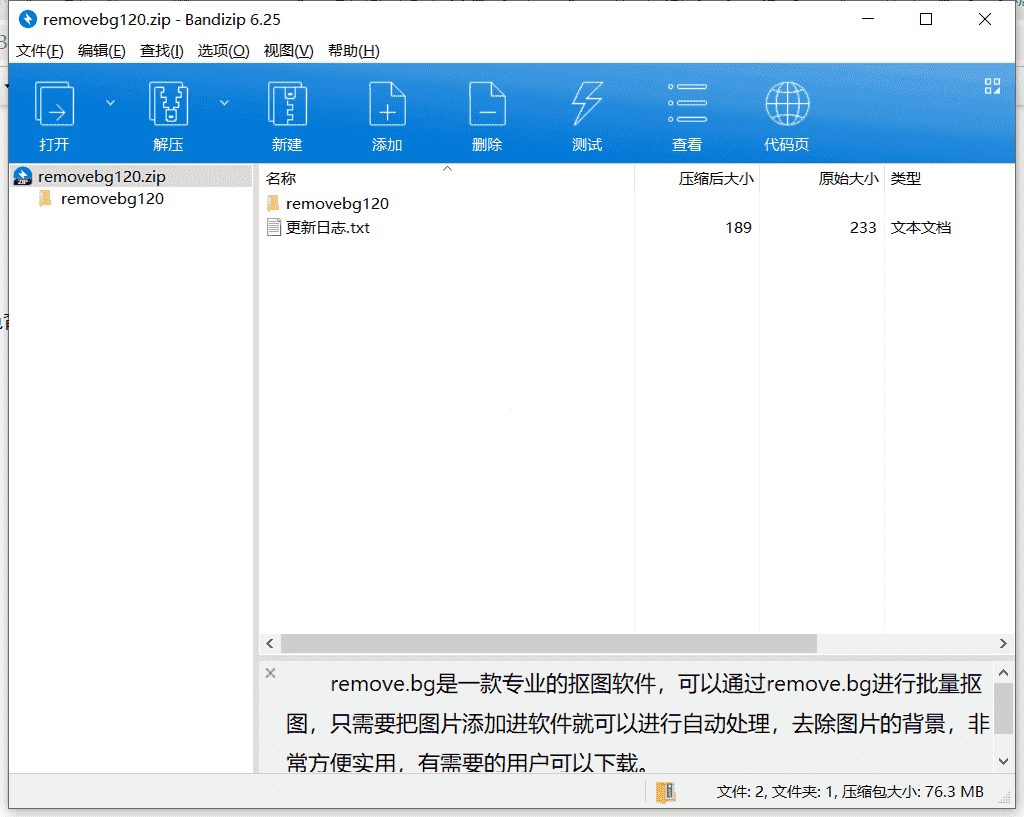
Task: Click the Code page (代码页) globe icon
Action: (787, 104)
